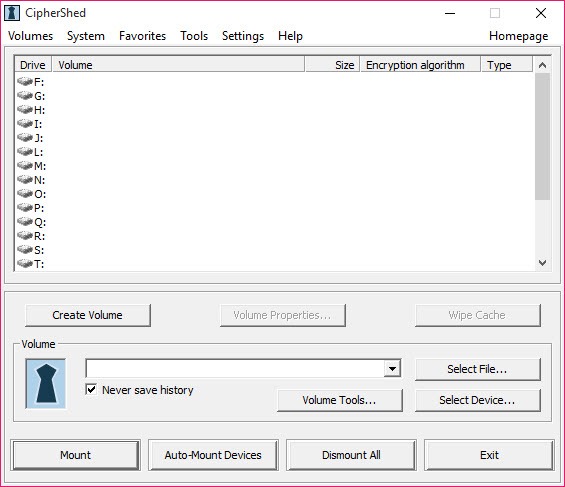The image size is (565, 487).
Task: Click the Create Volume button
Action: click(x=88, y=315)
